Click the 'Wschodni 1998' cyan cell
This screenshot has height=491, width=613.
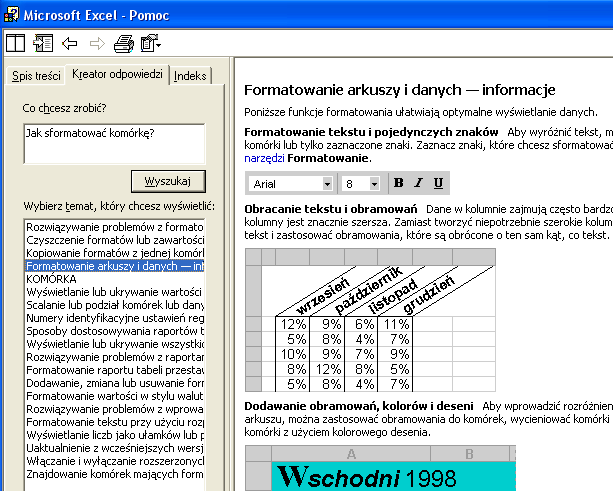[393, 476]
